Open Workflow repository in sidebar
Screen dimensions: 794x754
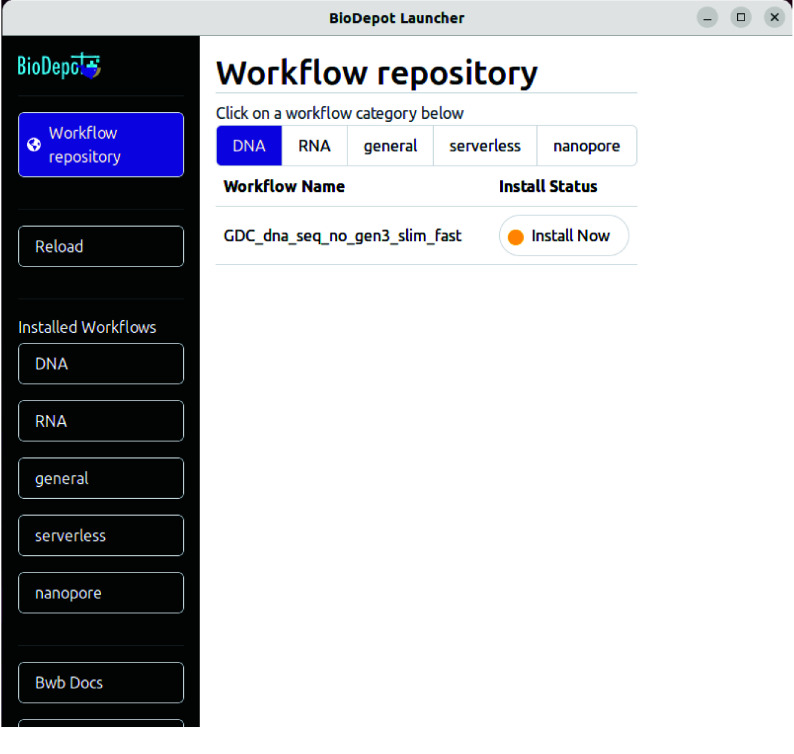coord(101,145)
